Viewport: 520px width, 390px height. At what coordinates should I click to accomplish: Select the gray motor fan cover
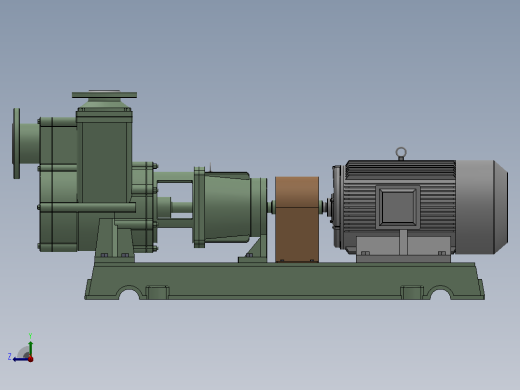click(482, 207)
